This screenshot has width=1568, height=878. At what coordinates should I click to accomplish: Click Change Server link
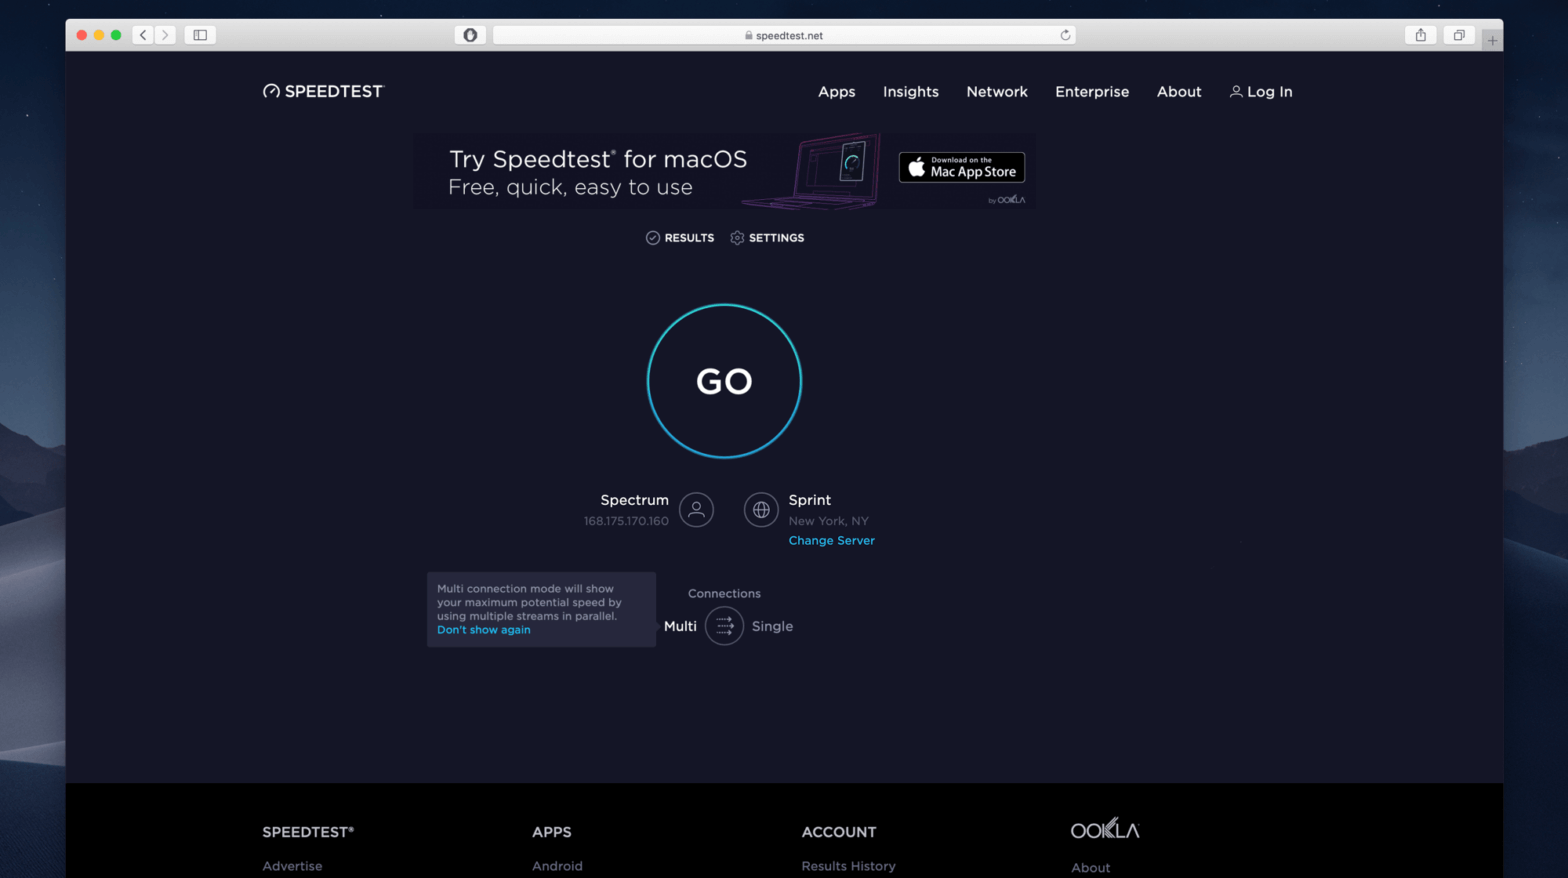pyautogui.click(x=831, y=541)
